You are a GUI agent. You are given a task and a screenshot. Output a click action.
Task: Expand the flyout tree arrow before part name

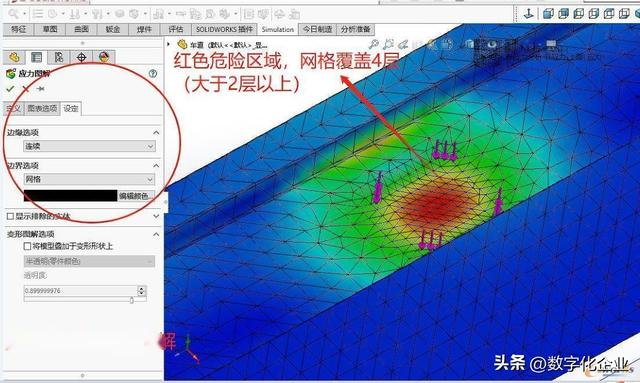click(169, 44)
